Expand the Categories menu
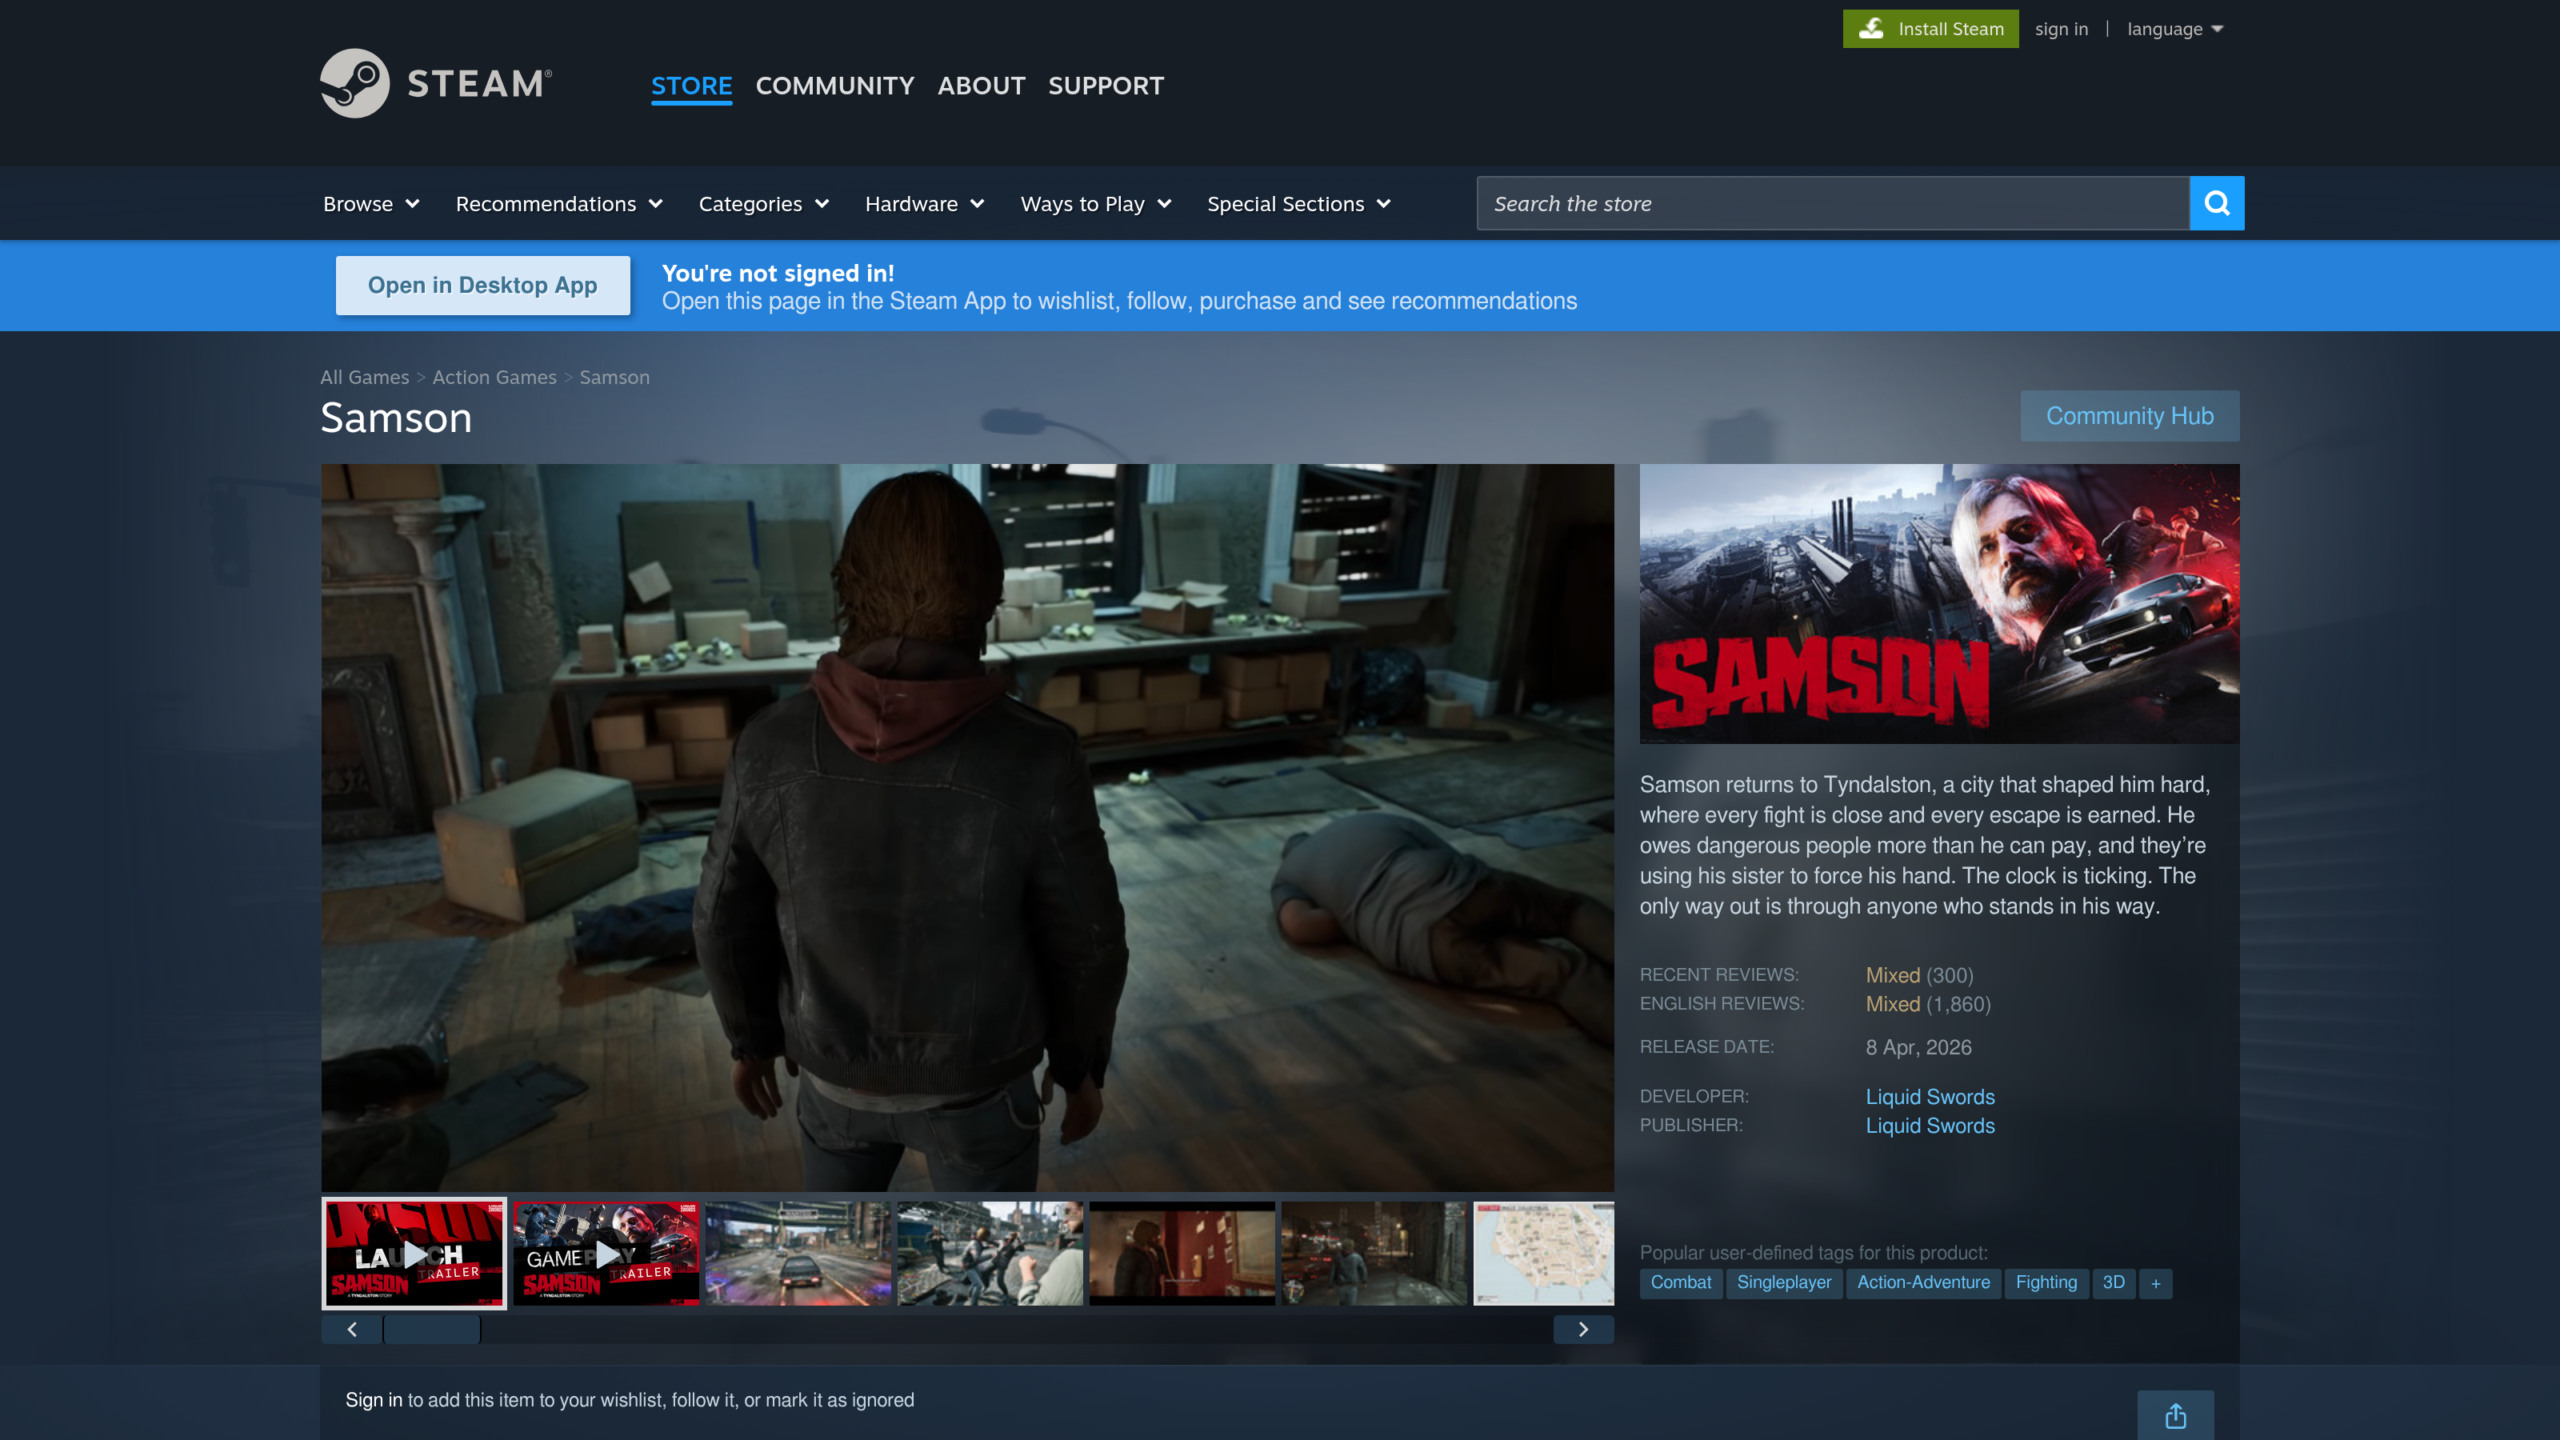Screen dimensions: 2560x1440 tap(764, 204)
